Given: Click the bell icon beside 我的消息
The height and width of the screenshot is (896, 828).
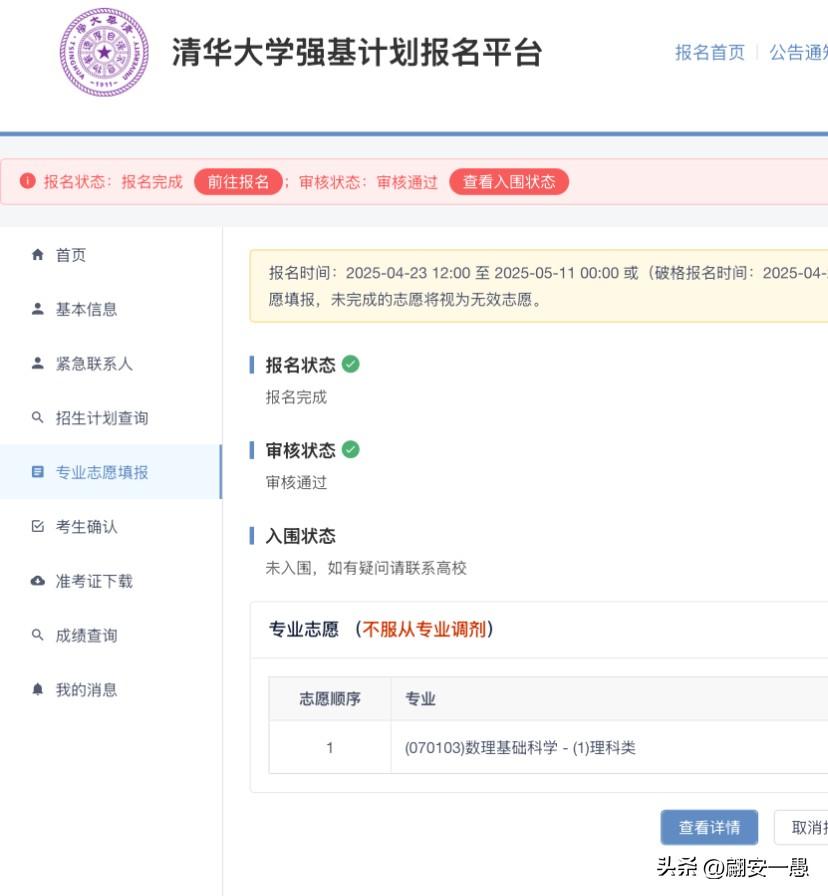Looking at the screenshot, I should (x=38, y=689).
